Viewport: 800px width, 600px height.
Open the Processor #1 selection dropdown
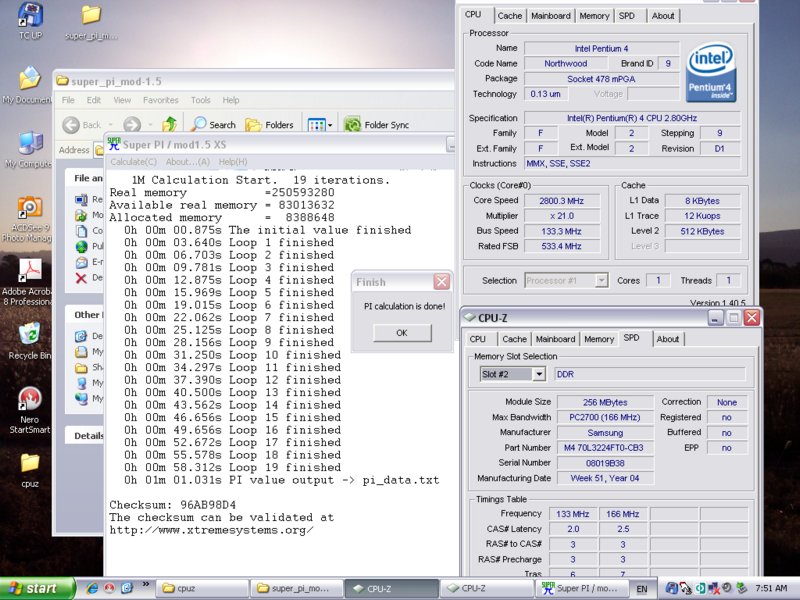tap(566, 280)
